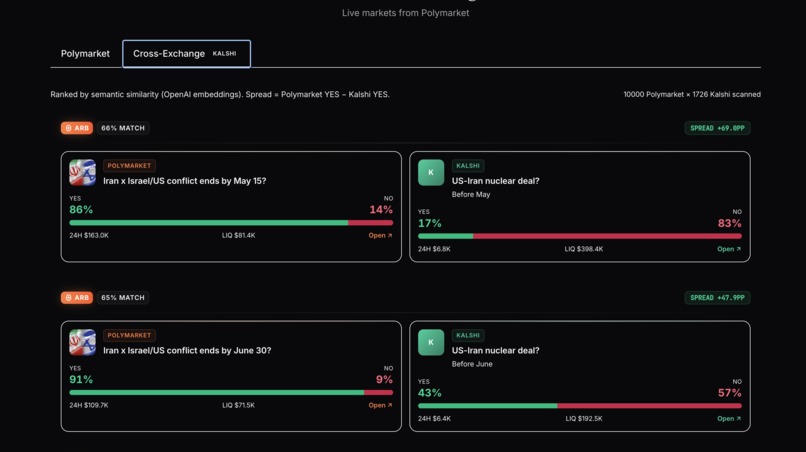Image resolution: width=806 pixels, height=452 pixels.
Task: Click the ARB badge above 65% match pair
Action: (x=77, y=298)
